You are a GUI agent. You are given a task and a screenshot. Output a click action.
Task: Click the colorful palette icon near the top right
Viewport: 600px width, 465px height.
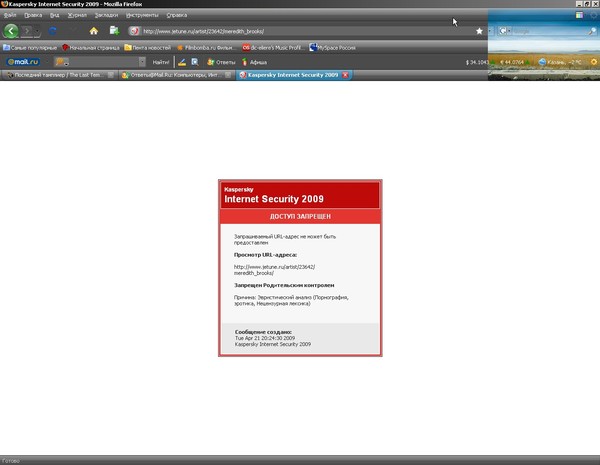point(579,15)
